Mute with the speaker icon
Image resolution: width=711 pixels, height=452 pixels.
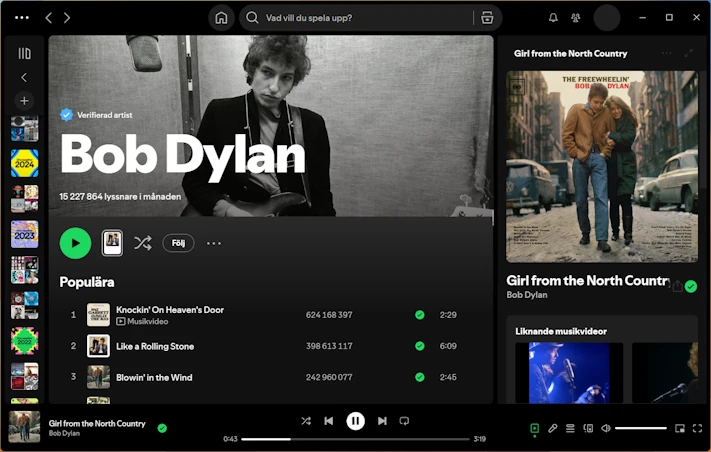(606, 428)
